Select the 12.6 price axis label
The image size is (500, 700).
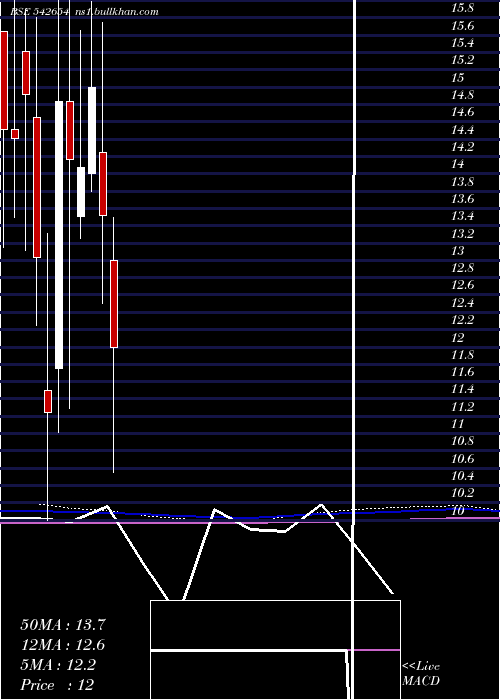[x=462, y=285]
